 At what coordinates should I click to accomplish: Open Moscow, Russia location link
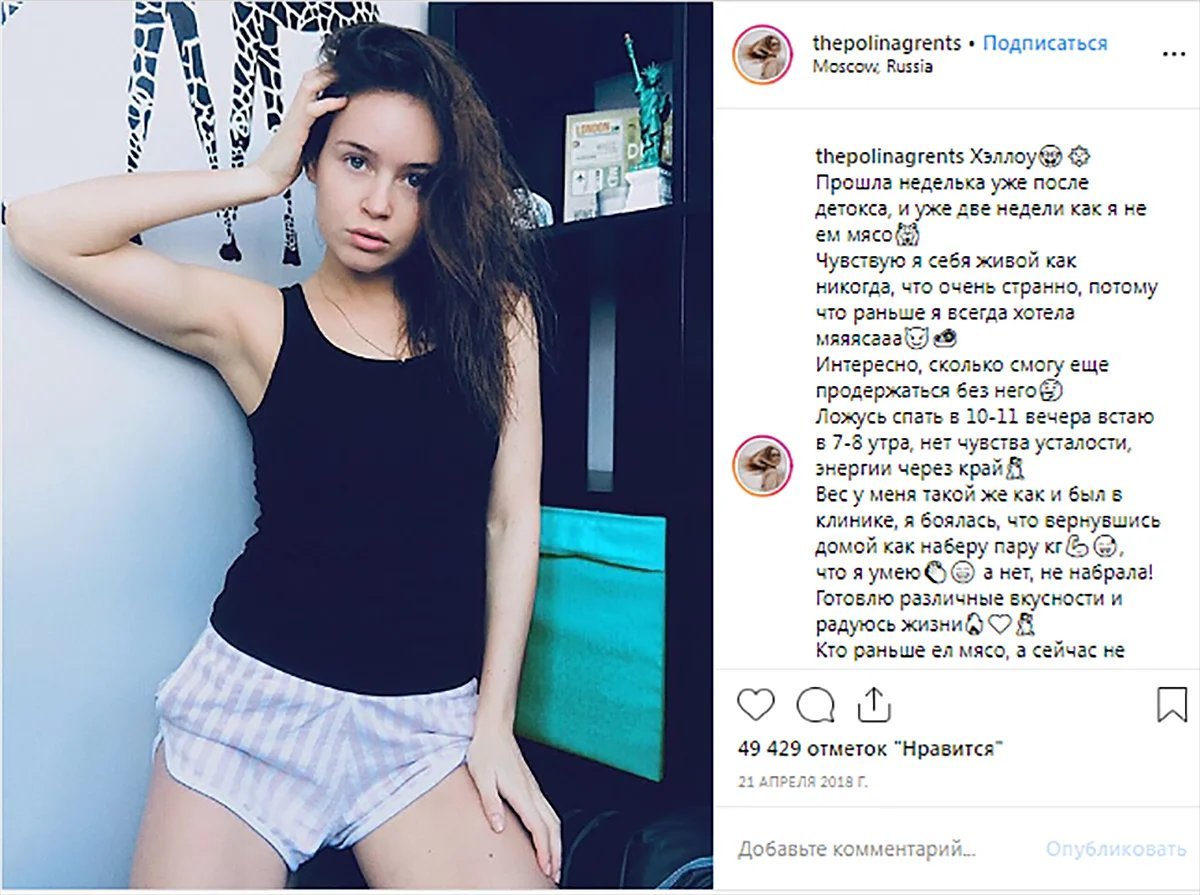(x=873, y=68)
